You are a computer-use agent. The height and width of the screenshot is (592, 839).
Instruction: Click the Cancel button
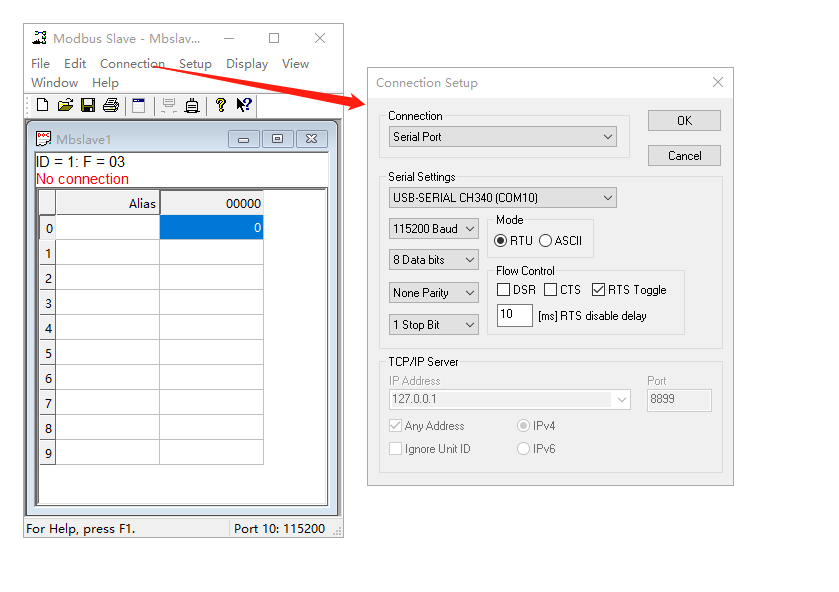684,156
